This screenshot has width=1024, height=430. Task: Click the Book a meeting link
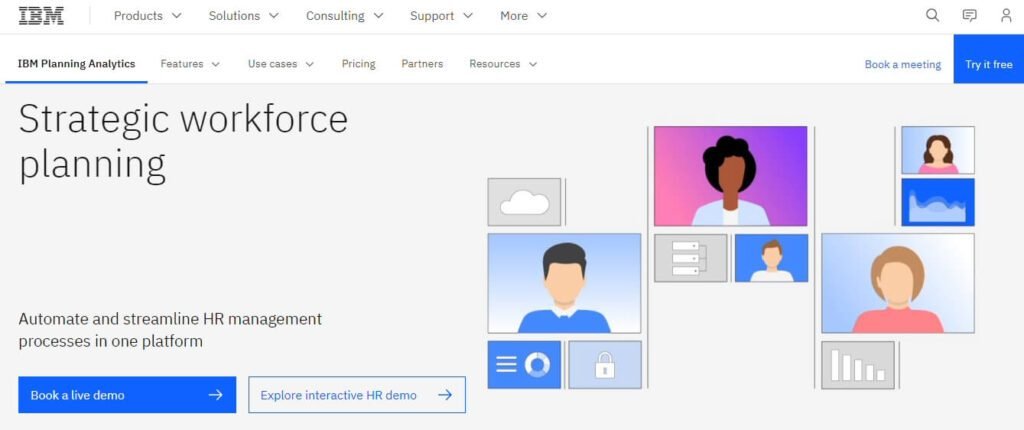coord(903,65)
